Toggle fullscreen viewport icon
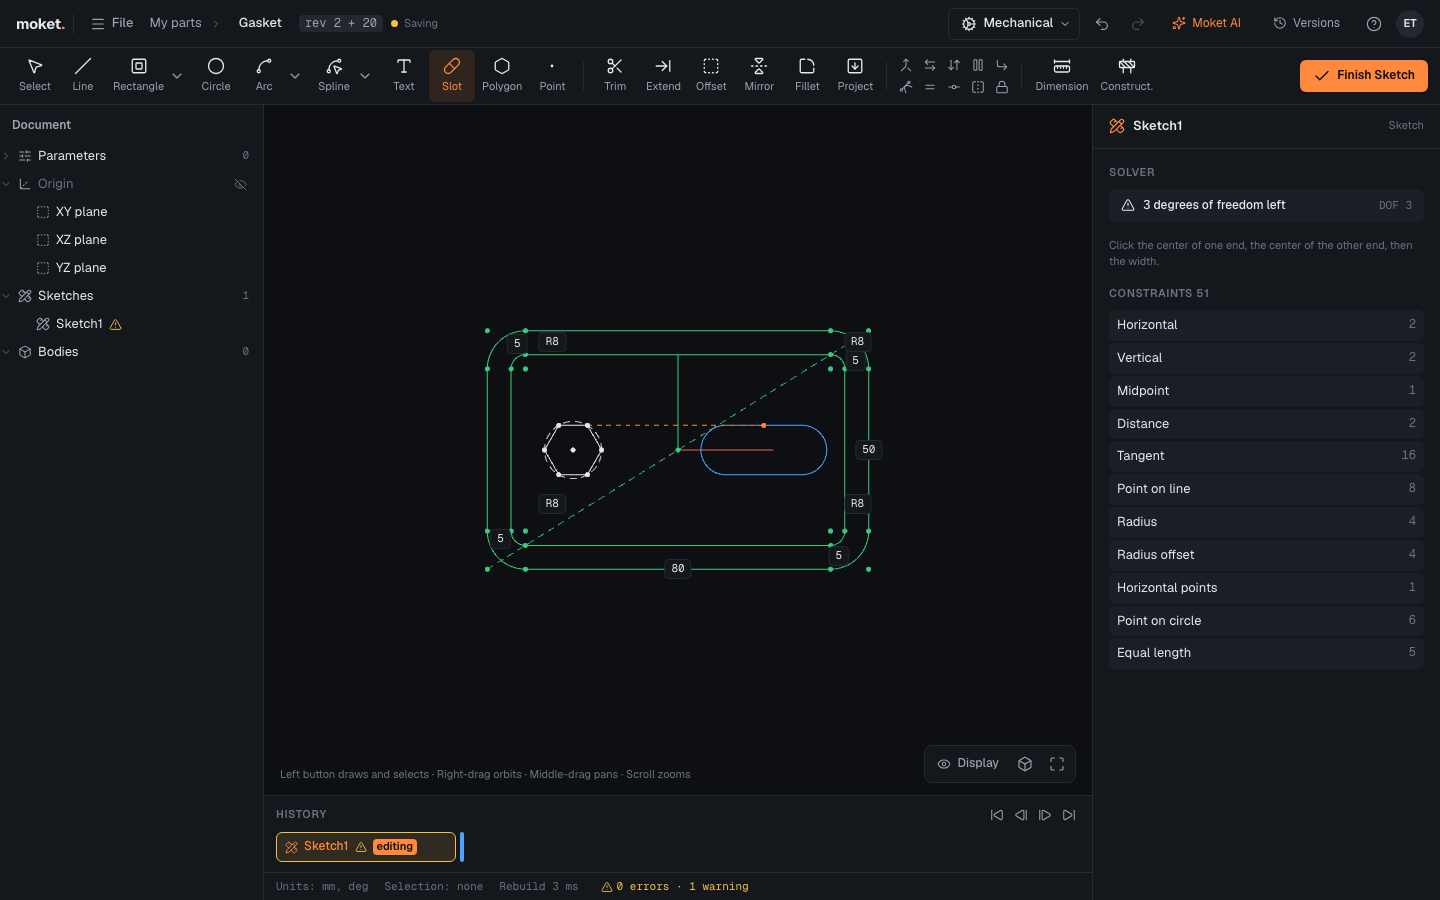Image resolution: width=1440 pixels, height=900 pixels. (x=1057, y=764)
